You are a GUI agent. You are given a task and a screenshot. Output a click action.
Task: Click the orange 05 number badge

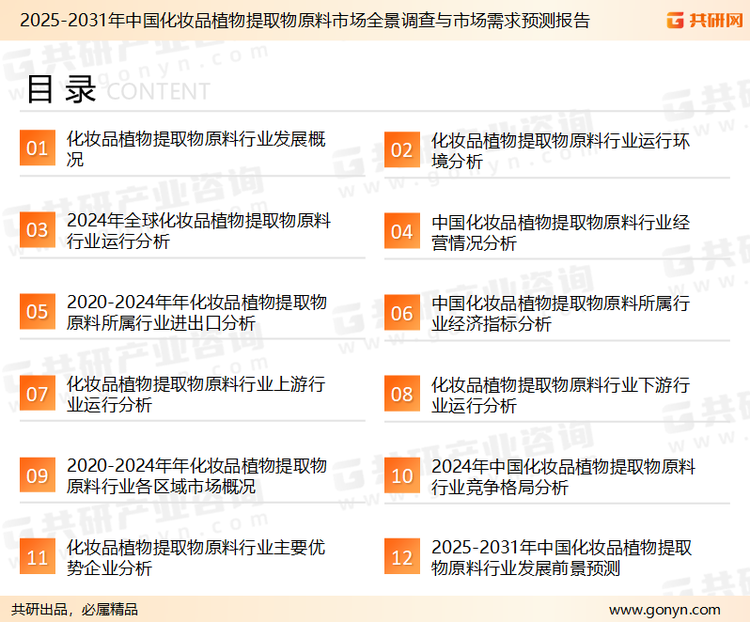pos(37,311)
